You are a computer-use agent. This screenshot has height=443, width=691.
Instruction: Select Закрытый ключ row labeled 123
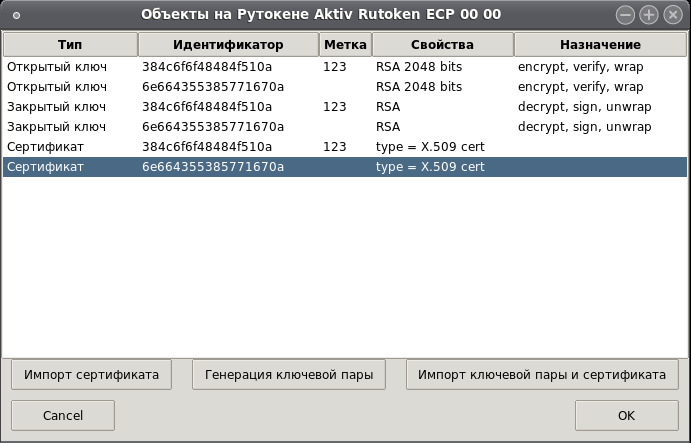345,107
